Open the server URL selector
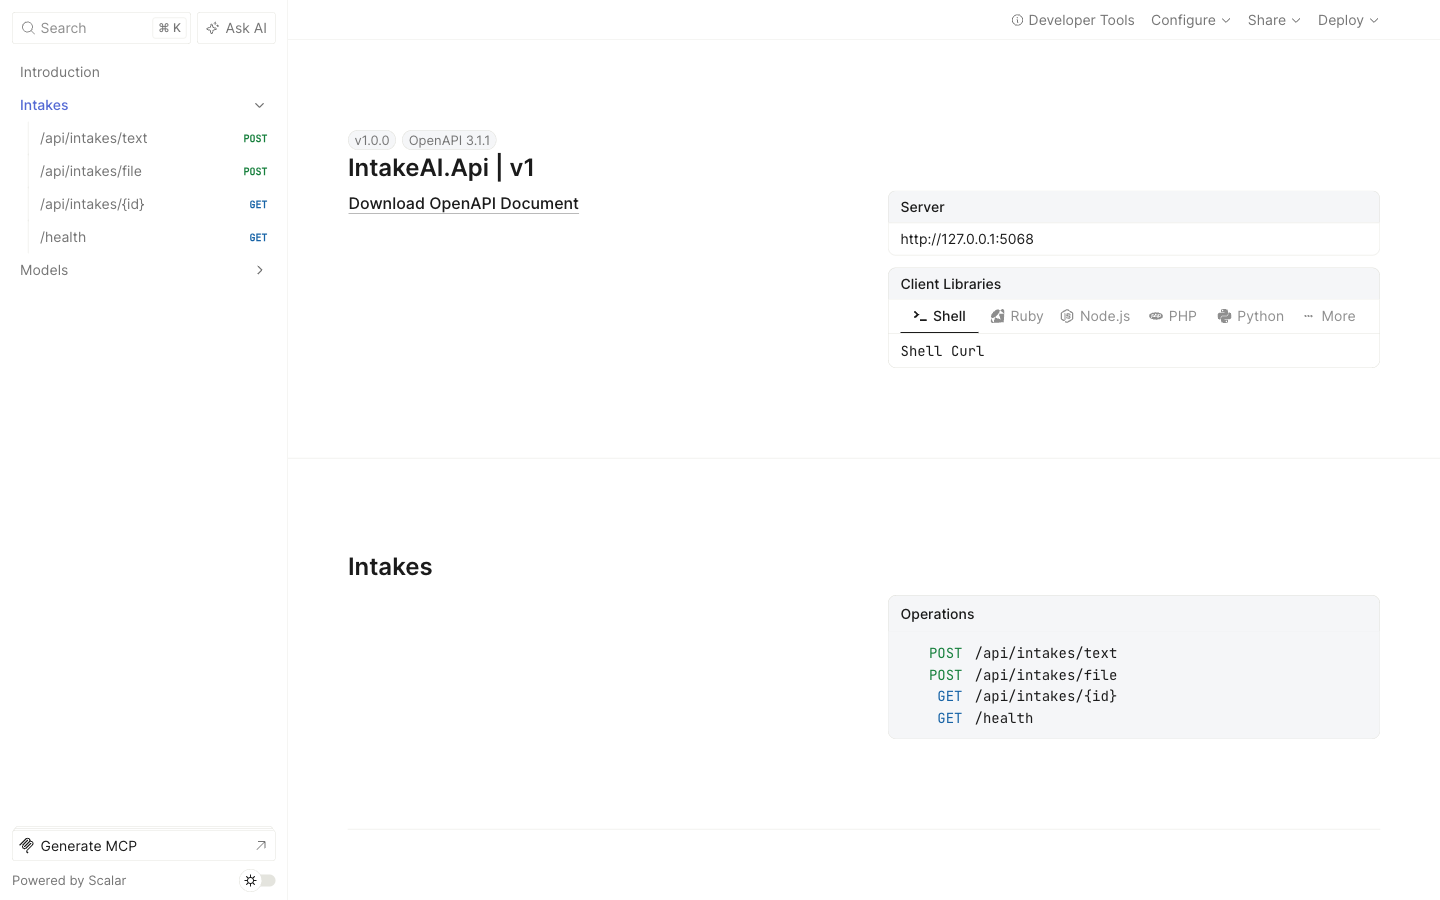This screenshot has width=1440, height=900. click(1133, 239)
